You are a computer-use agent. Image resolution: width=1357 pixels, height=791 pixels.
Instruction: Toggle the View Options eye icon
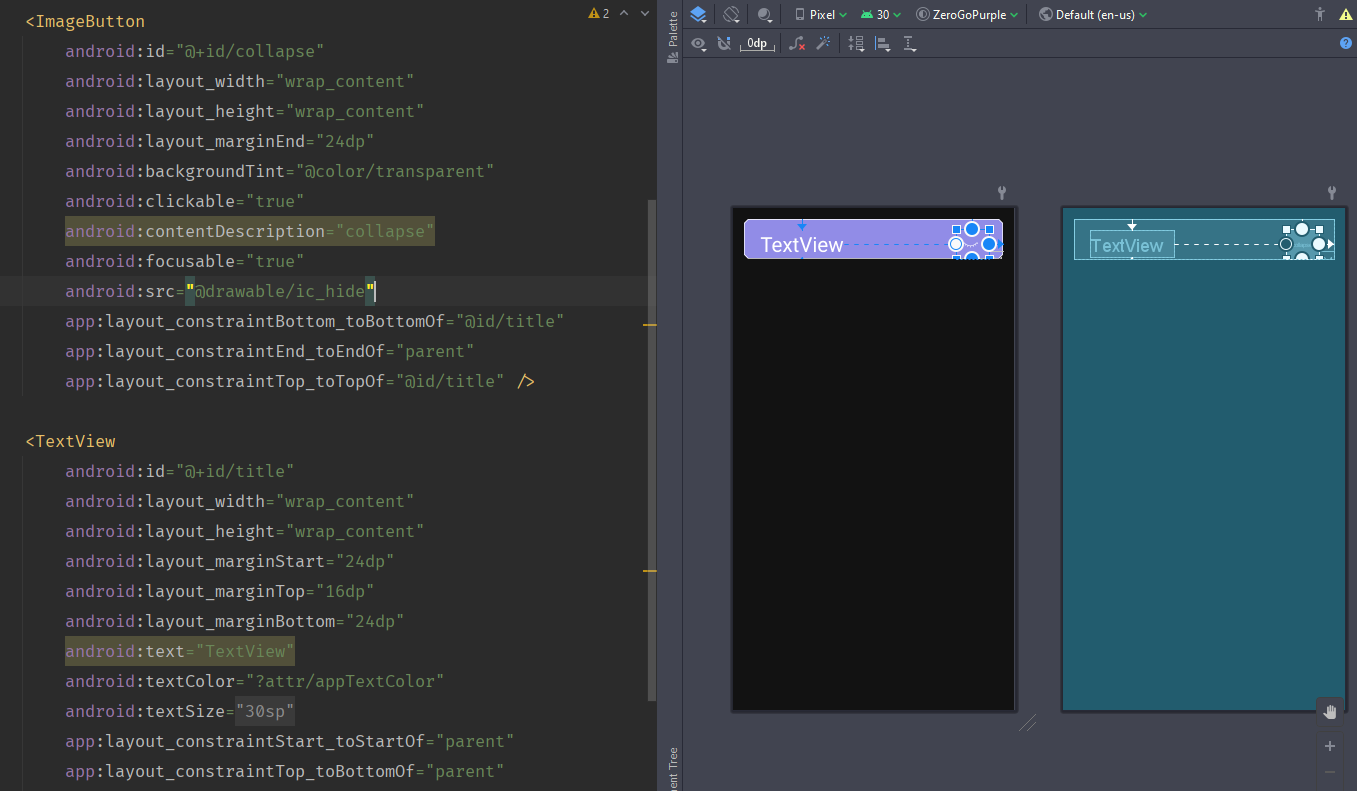(x=699, y=43)
